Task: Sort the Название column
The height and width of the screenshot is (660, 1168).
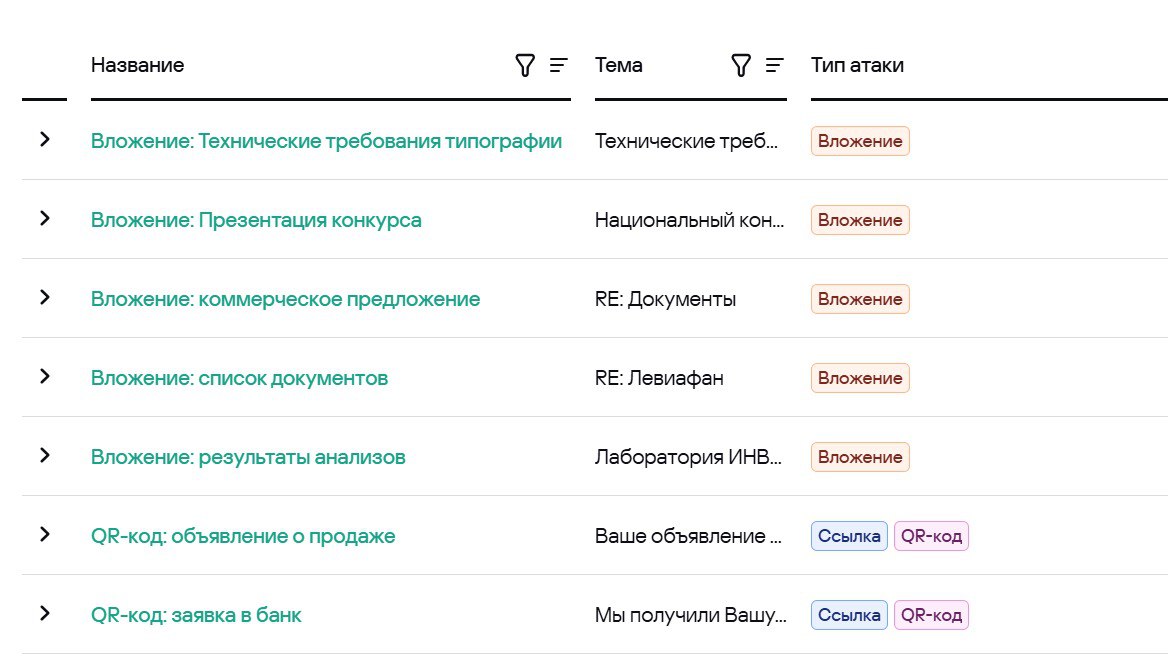Action: point(559,66)
